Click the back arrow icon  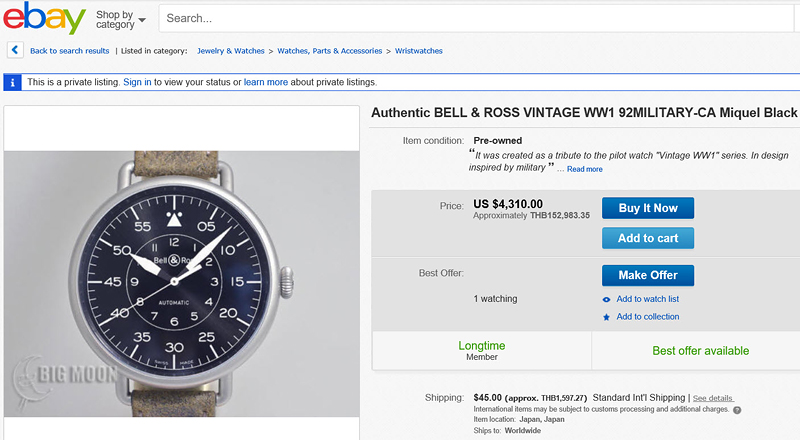click(x=15, y=50)
